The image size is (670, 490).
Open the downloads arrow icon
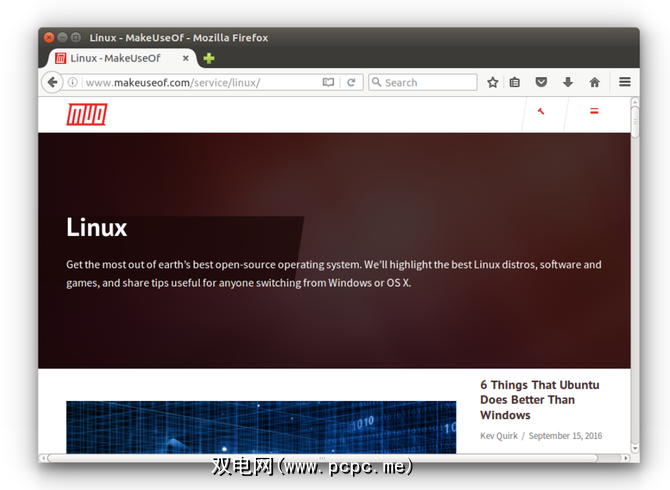coord(568,82)
